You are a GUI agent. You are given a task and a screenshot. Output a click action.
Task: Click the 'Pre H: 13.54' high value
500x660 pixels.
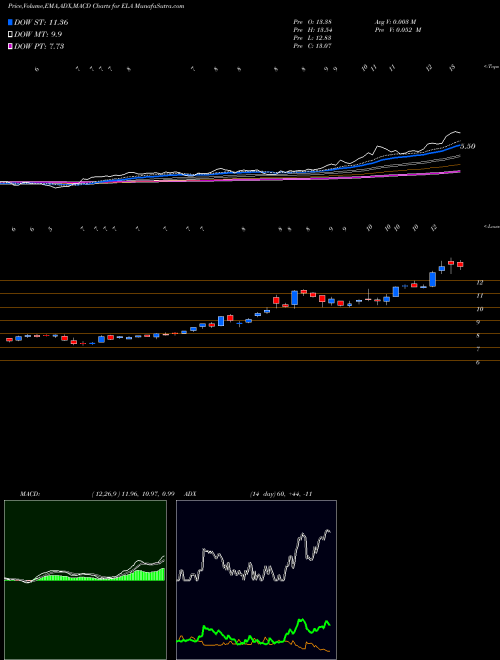pyautogui.click(x=313, y=30)
